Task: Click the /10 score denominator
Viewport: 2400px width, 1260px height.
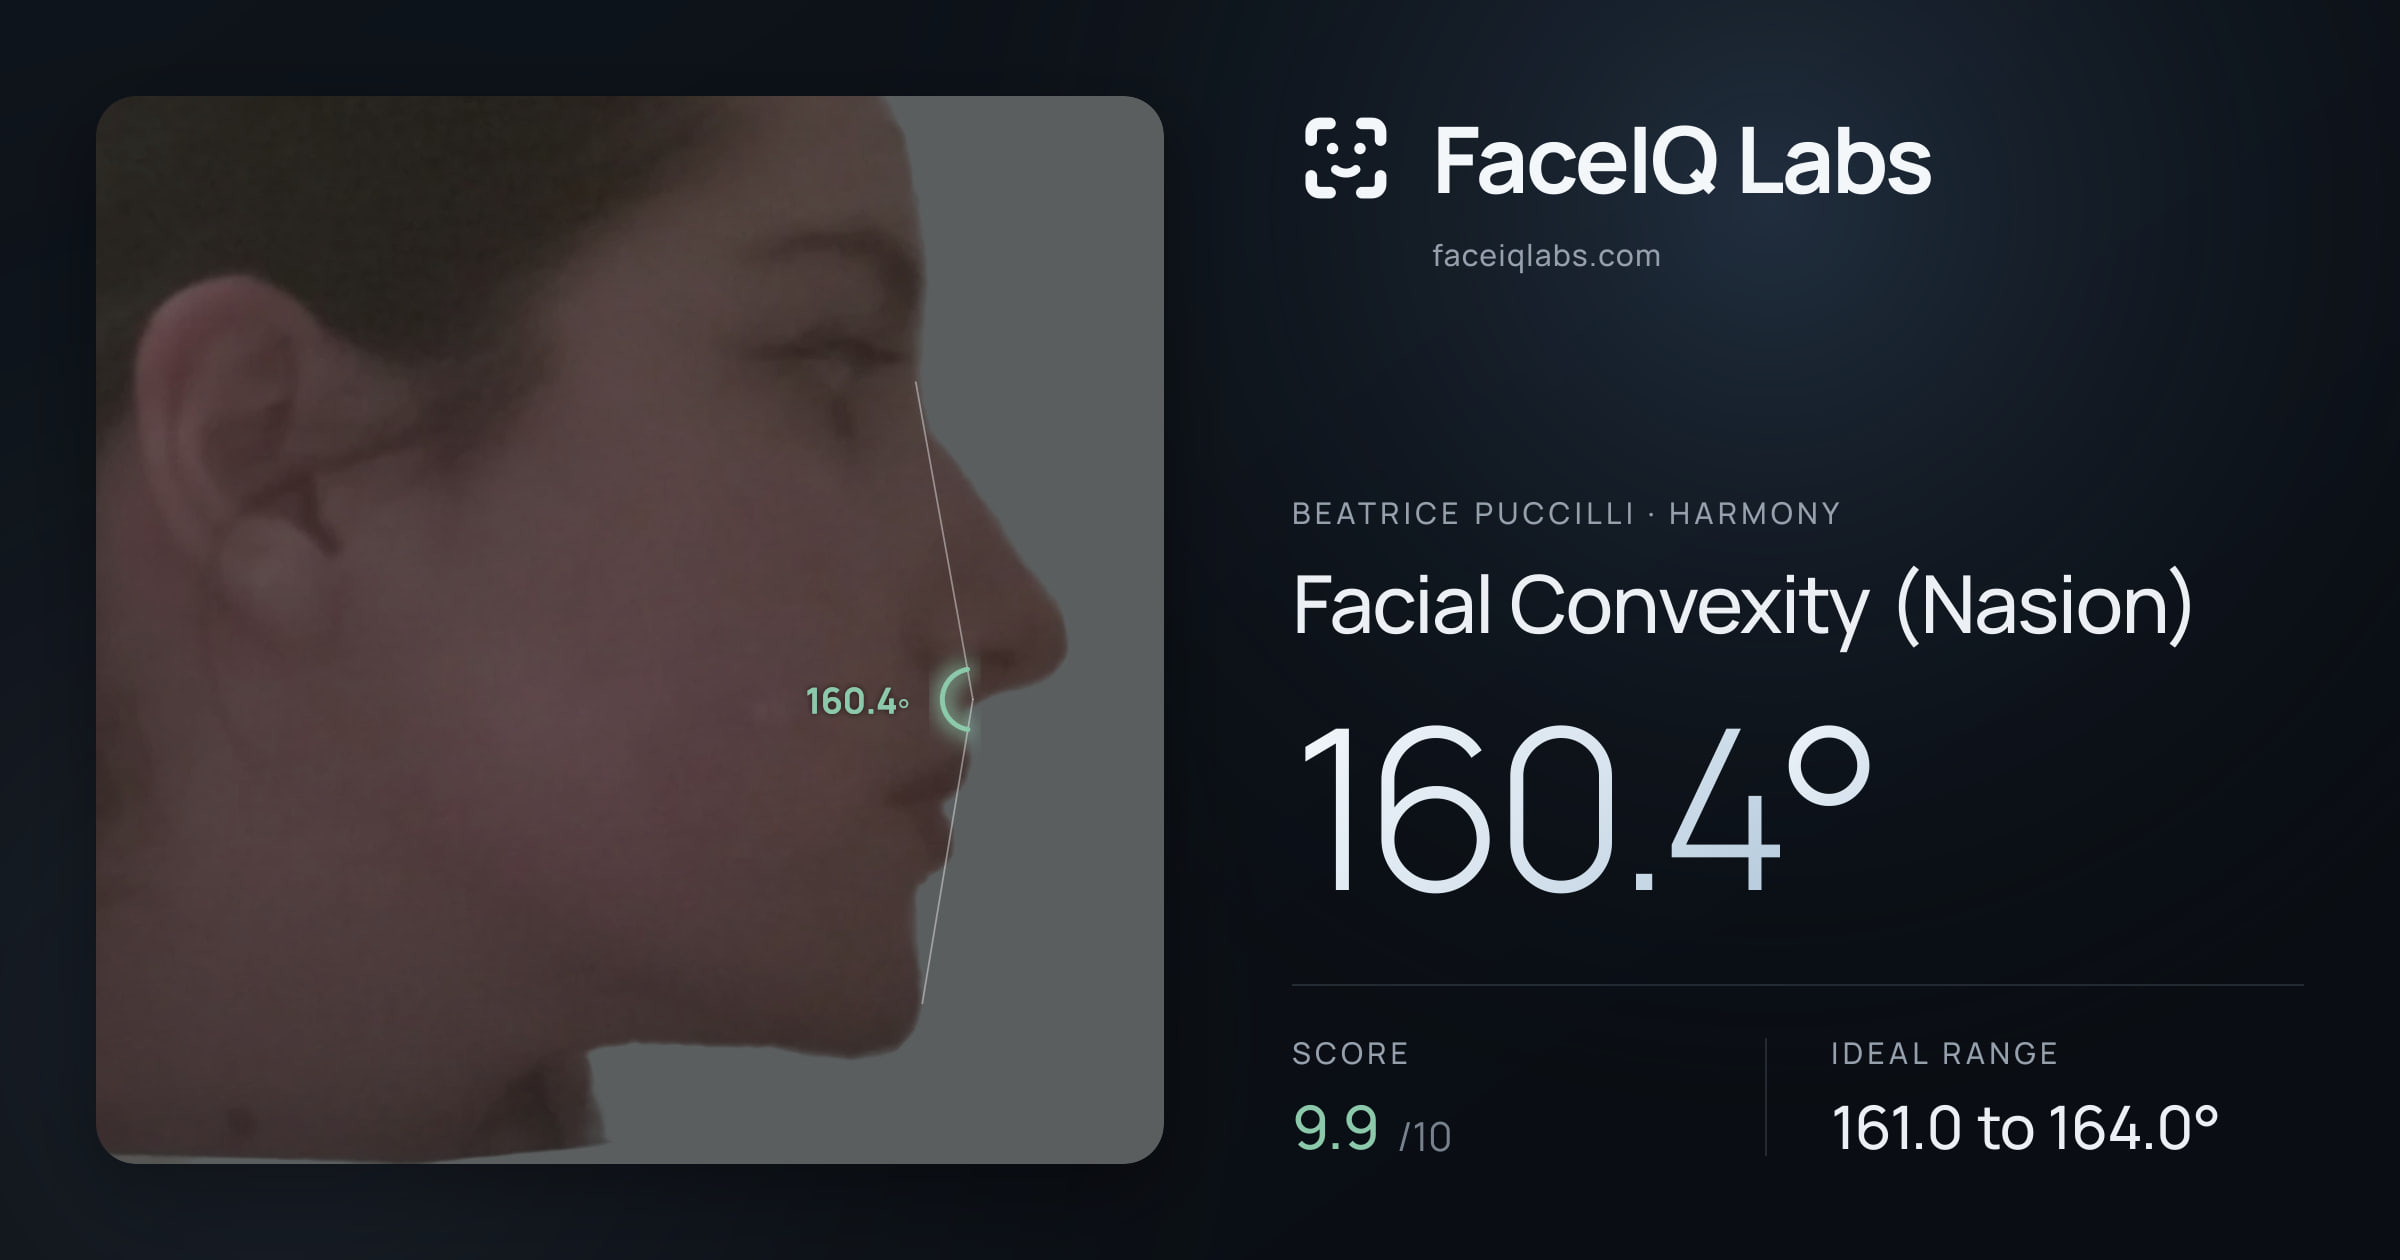Action: click(1425, 1137)
